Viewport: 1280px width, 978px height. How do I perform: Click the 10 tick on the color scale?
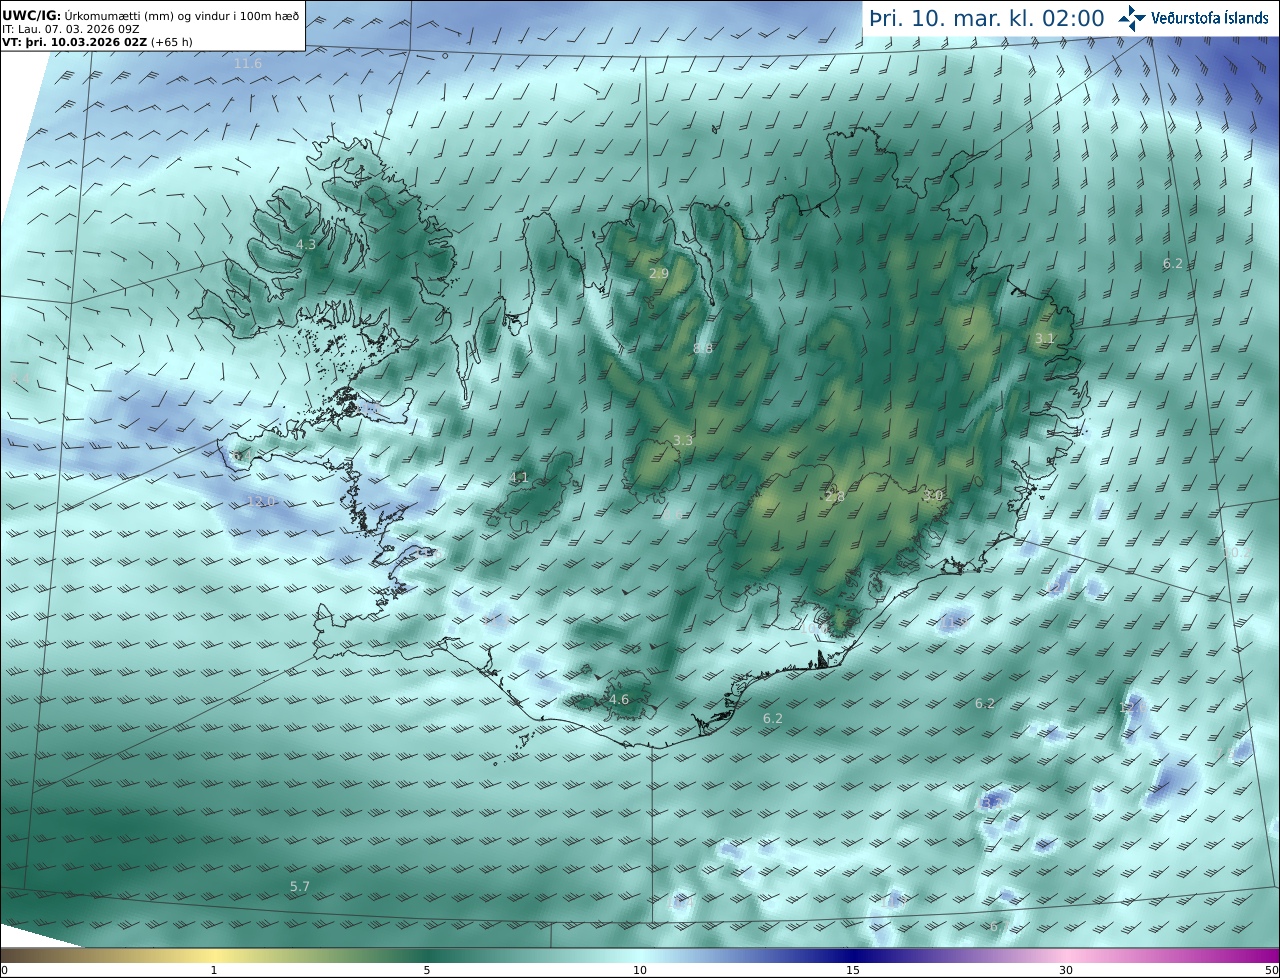[640, 970]
